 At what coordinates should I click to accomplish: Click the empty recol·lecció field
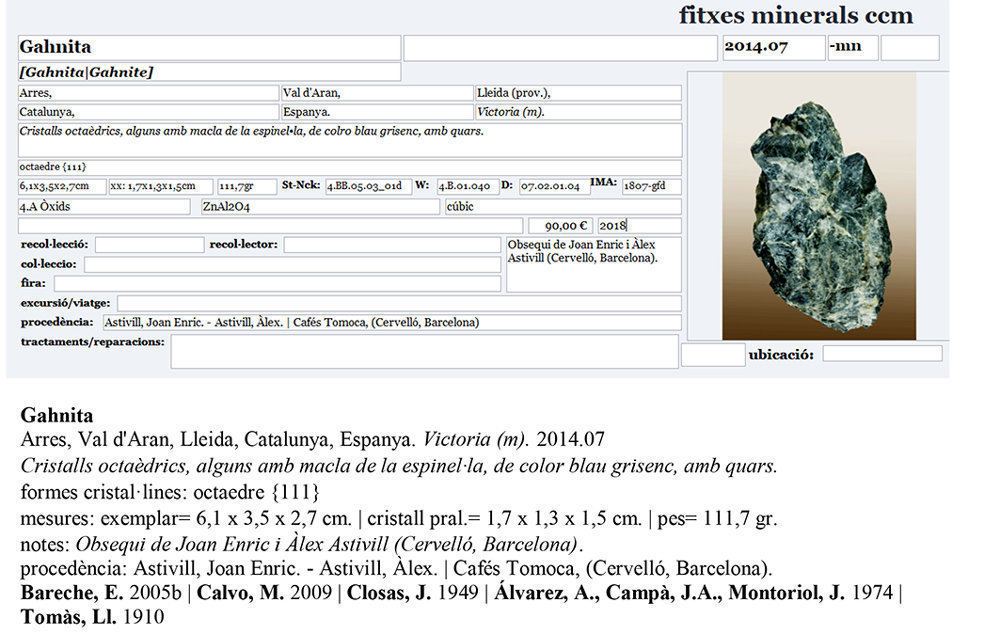[x=150, y=245]
